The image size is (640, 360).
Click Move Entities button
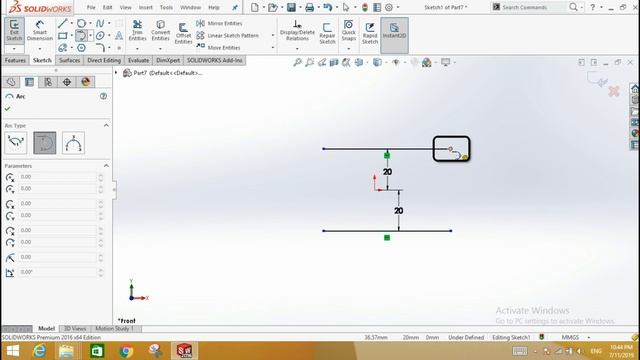click(x=218, y=48)
